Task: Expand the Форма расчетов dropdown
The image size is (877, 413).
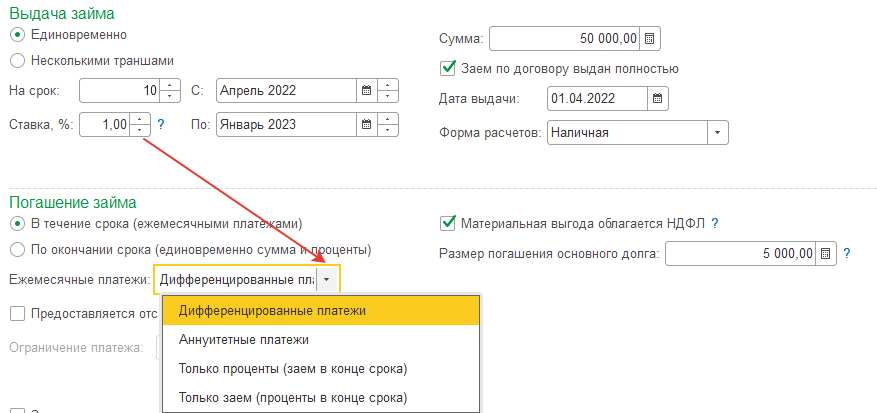Action: [x=718, y=132]
